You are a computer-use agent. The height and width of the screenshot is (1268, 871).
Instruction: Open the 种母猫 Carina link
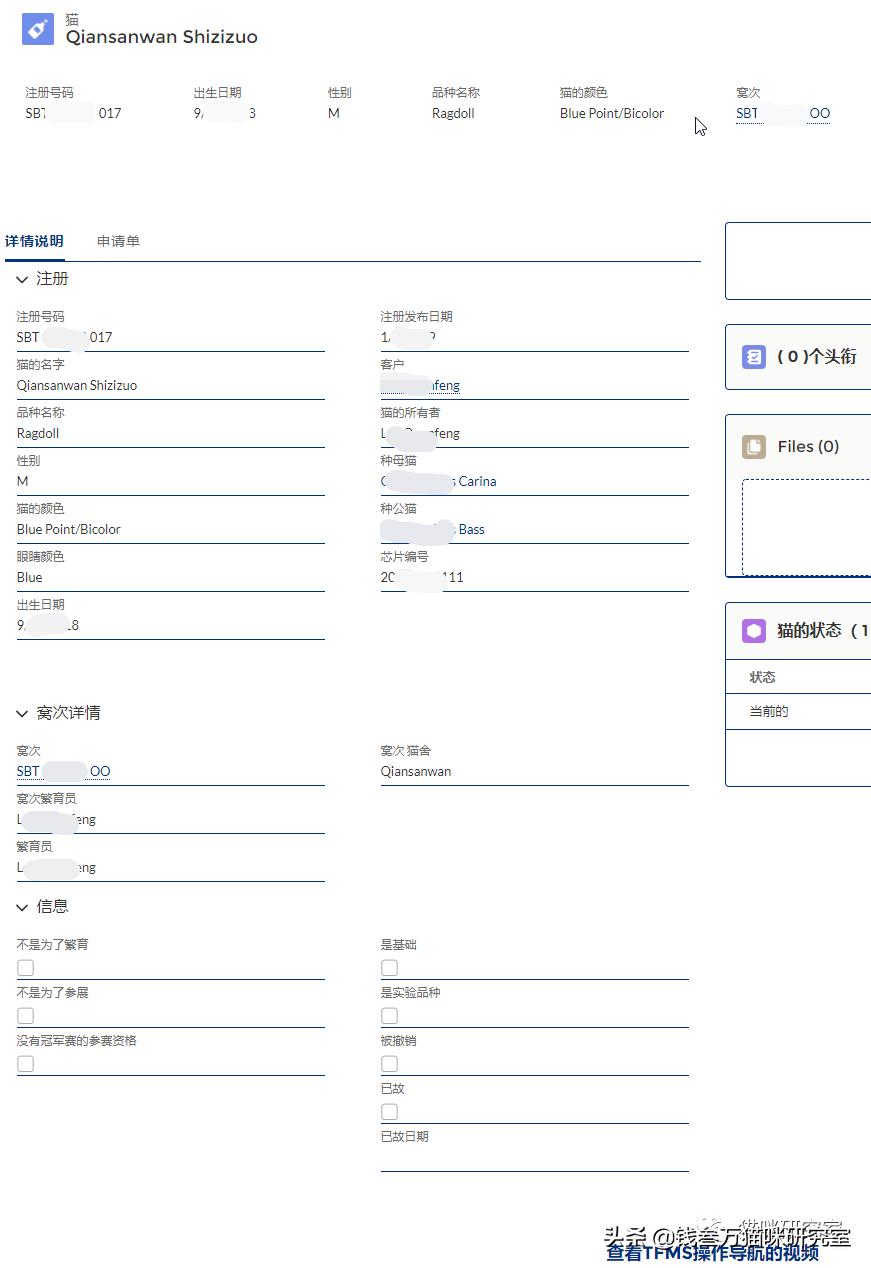(440, 481)
